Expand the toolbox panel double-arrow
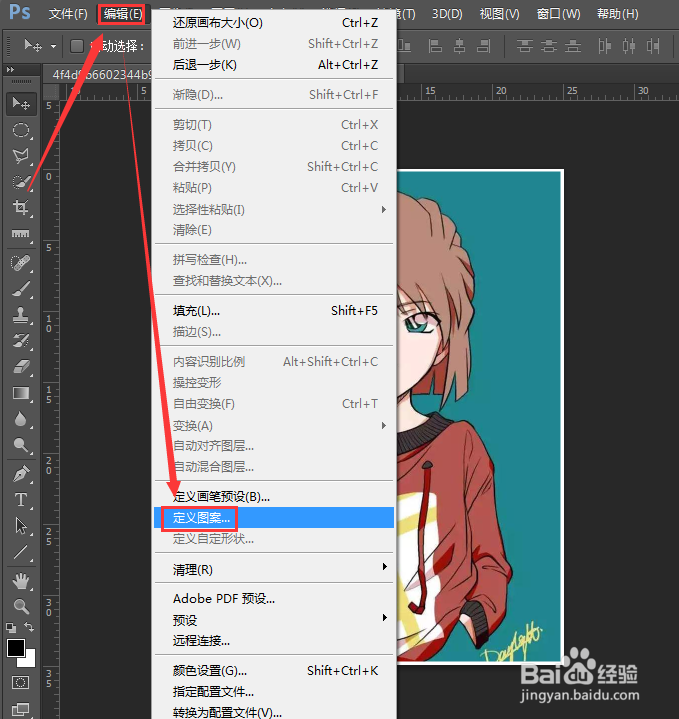 point(11,70)
